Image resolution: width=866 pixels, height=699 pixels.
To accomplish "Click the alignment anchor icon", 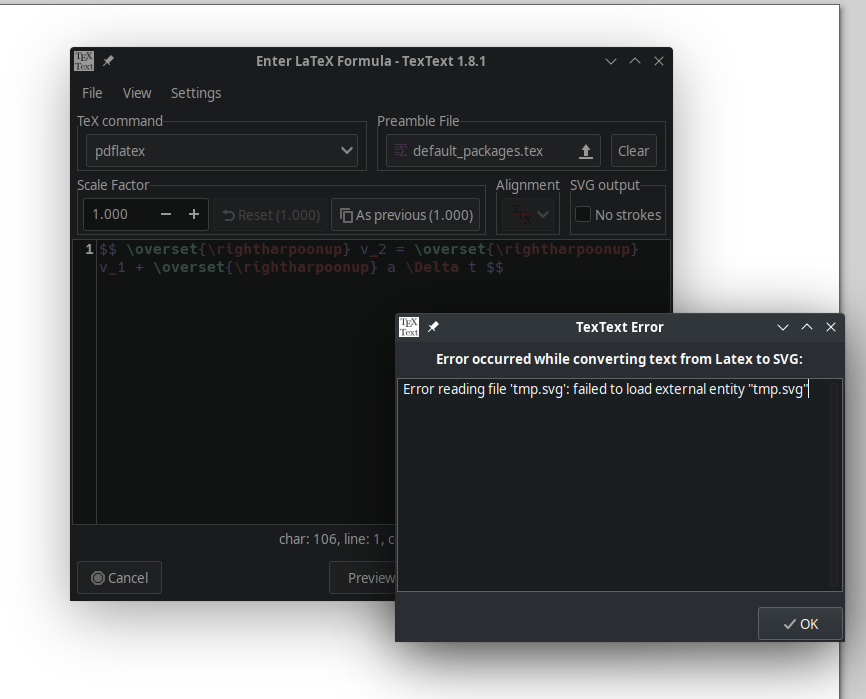I will [x=521, y=213].
